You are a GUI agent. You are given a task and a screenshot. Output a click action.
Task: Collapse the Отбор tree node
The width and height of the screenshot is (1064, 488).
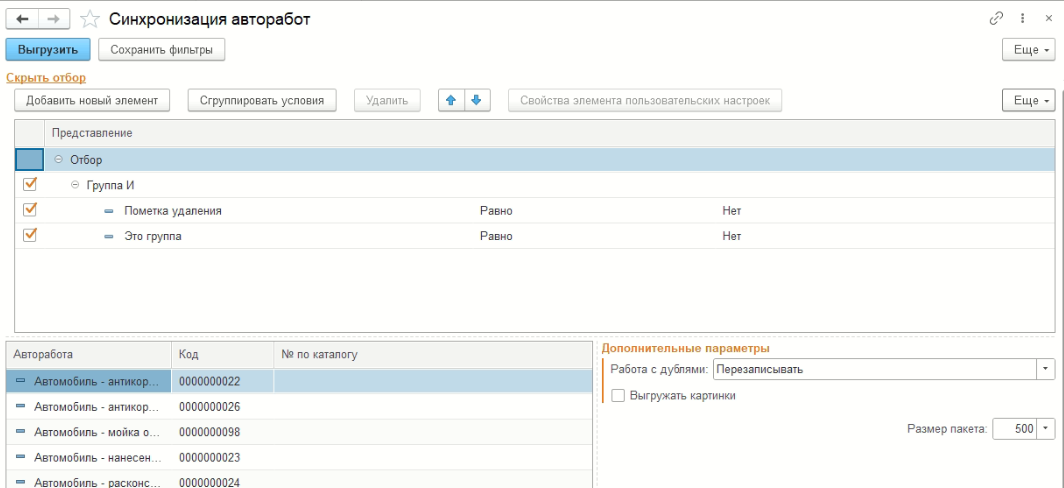[59, 160]
